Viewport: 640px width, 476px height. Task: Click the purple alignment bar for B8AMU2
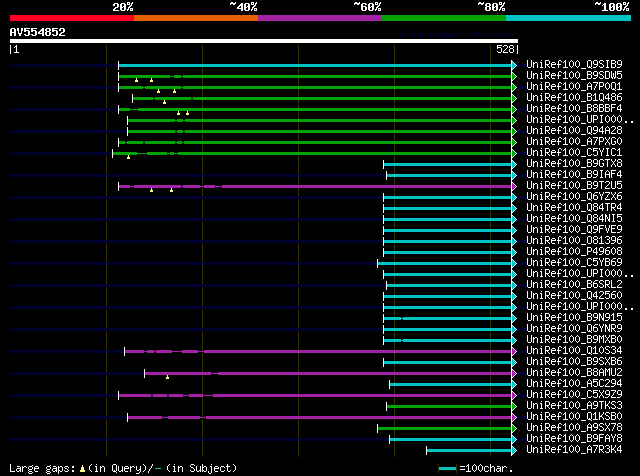328,374
